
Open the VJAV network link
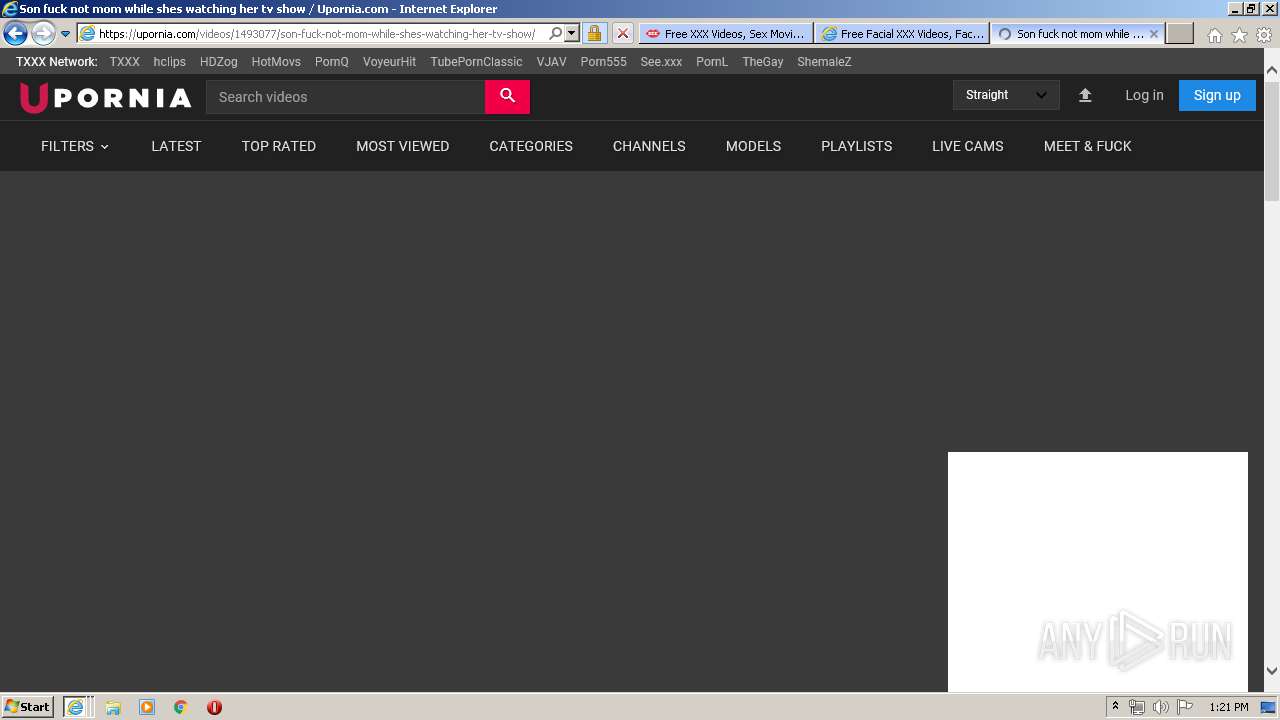tap(551, 61)
